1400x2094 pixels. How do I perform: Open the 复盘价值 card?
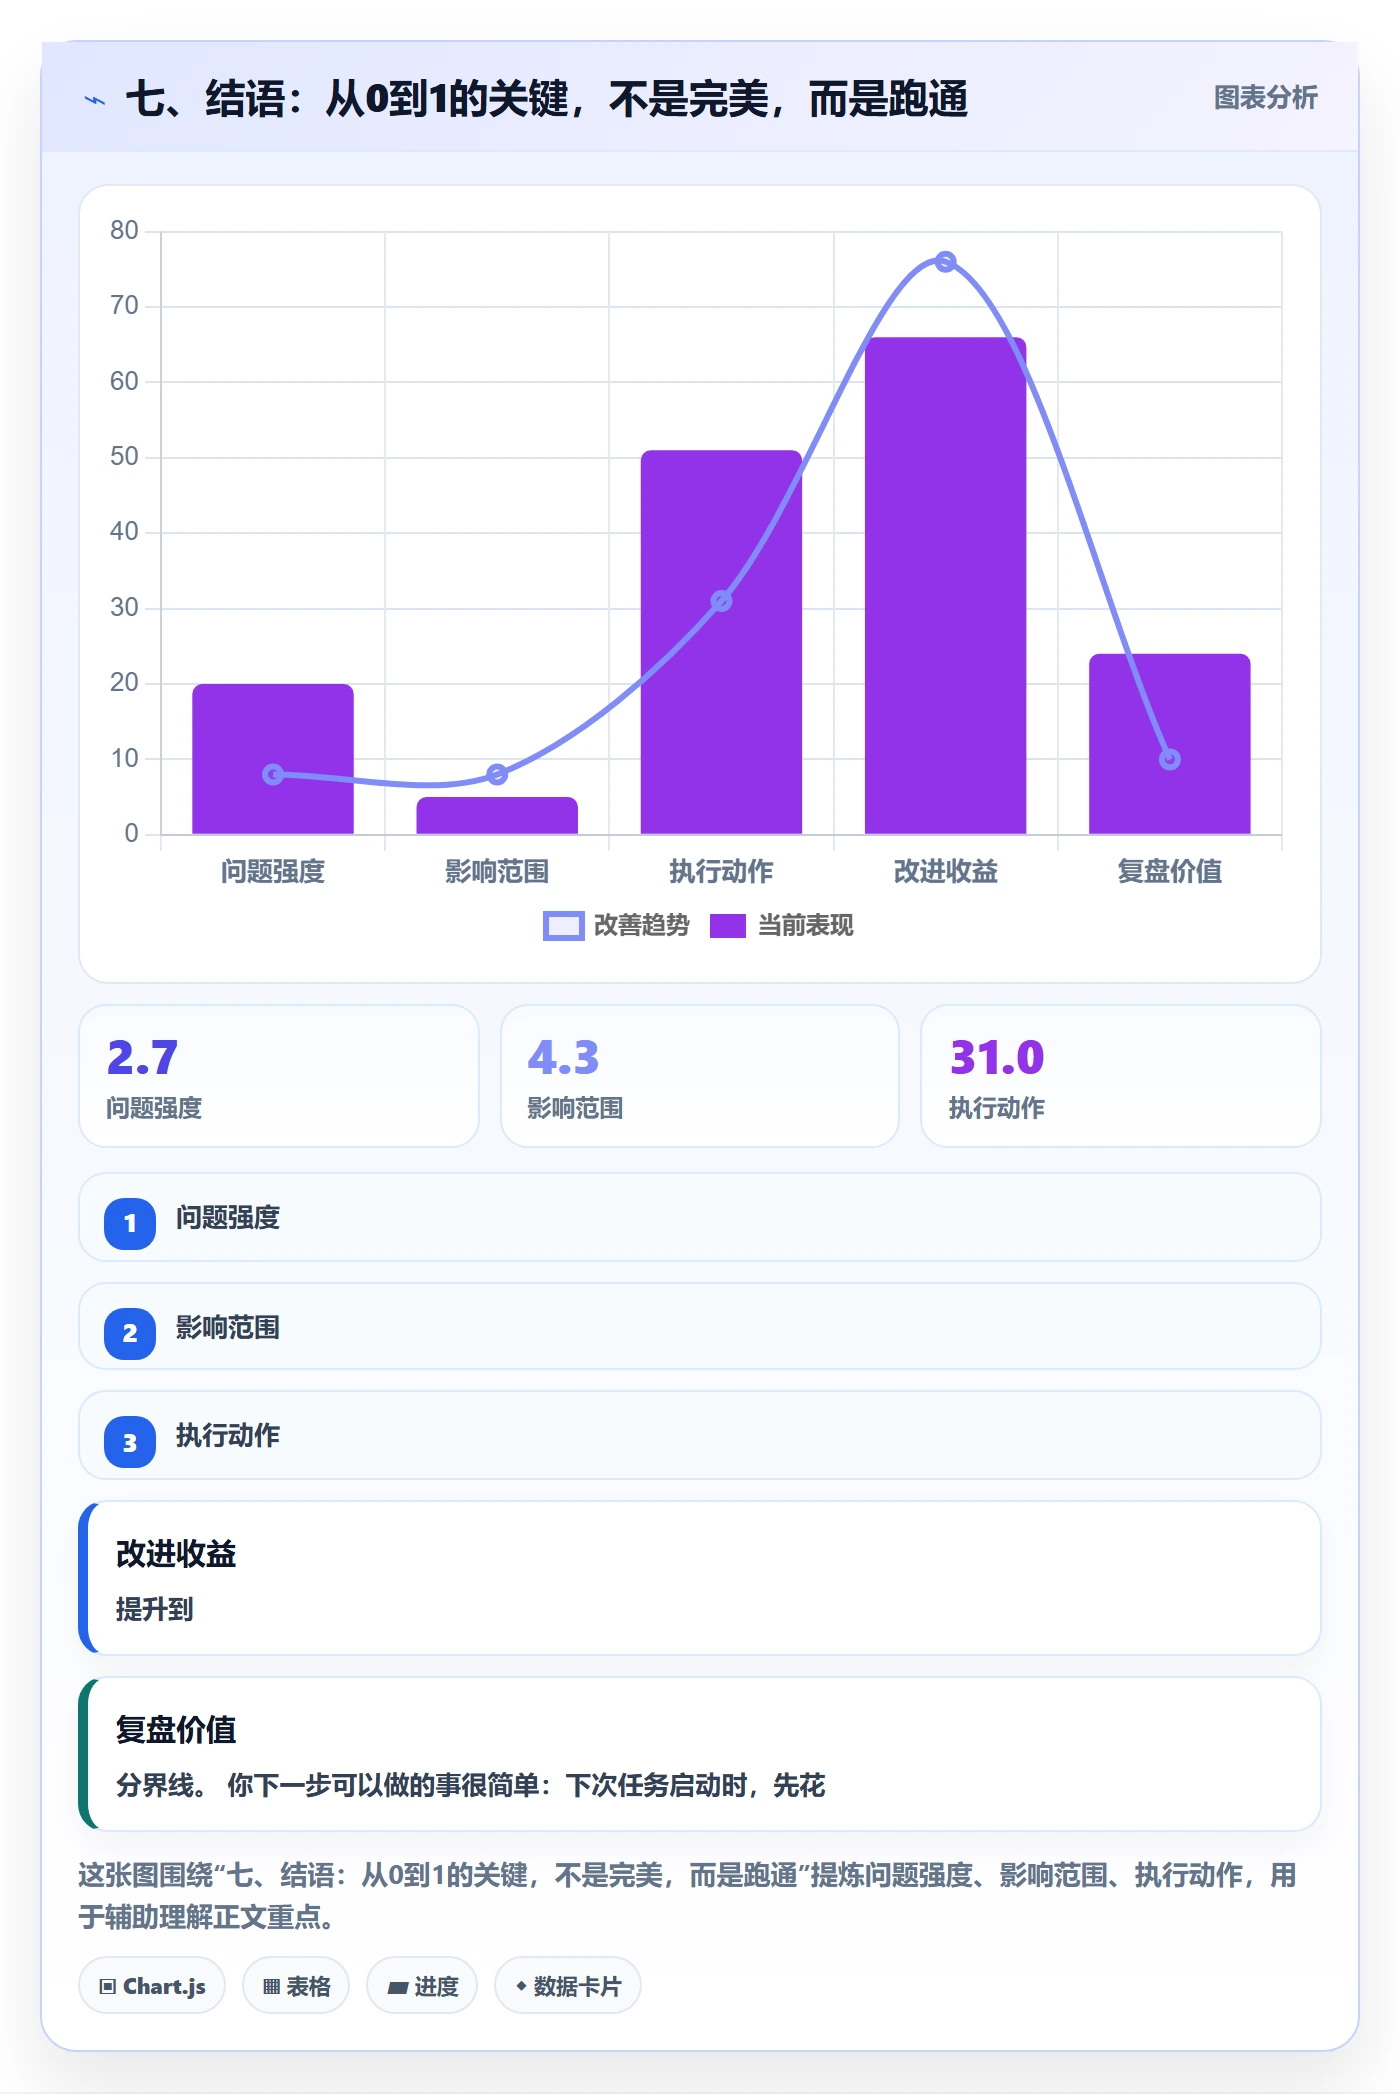click(x=700, y=1754)
